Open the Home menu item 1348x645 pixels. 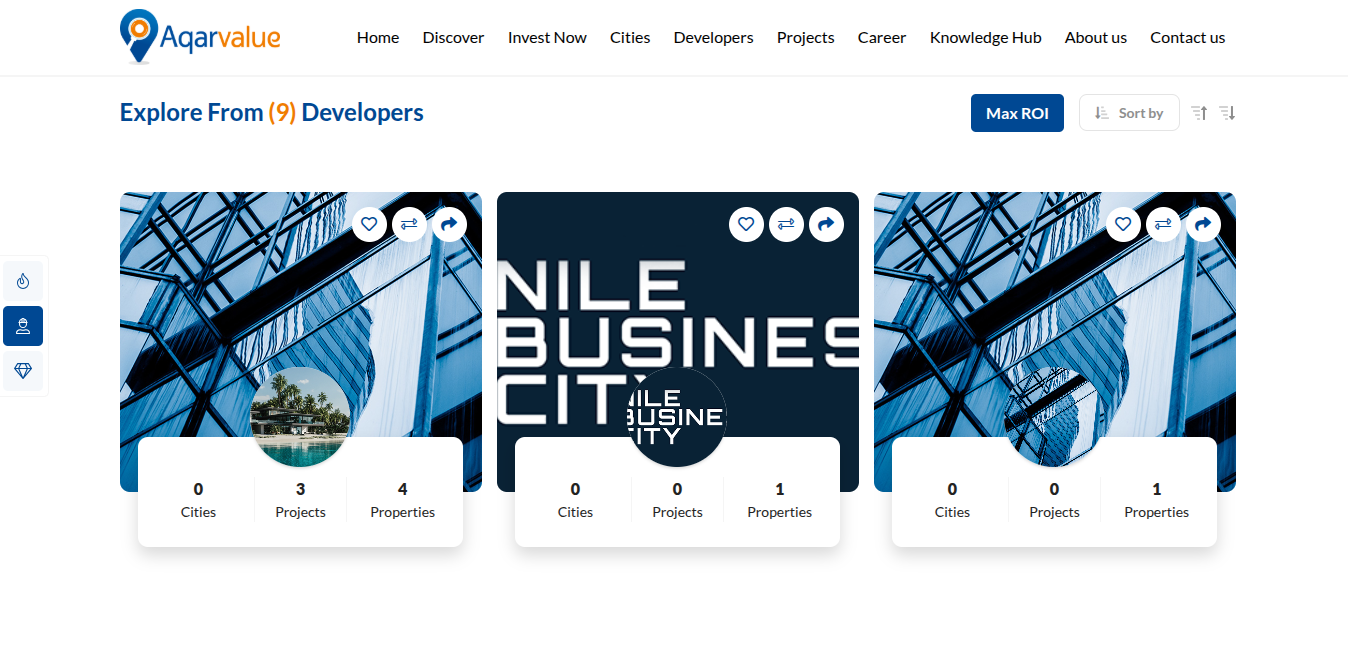pos(378,38)
